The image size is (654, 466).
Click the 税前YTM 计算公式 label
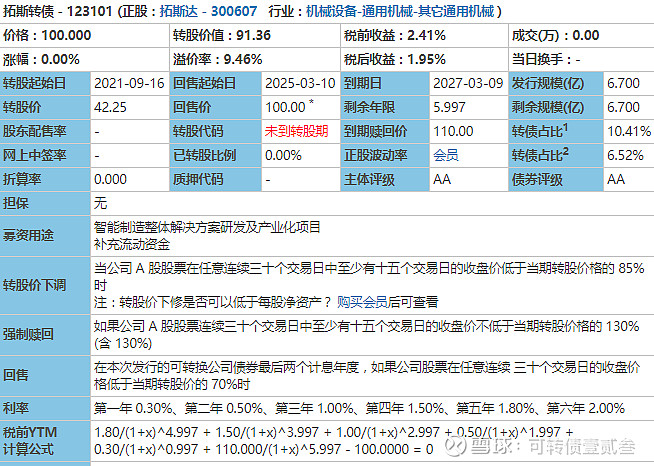click(30, 441)
